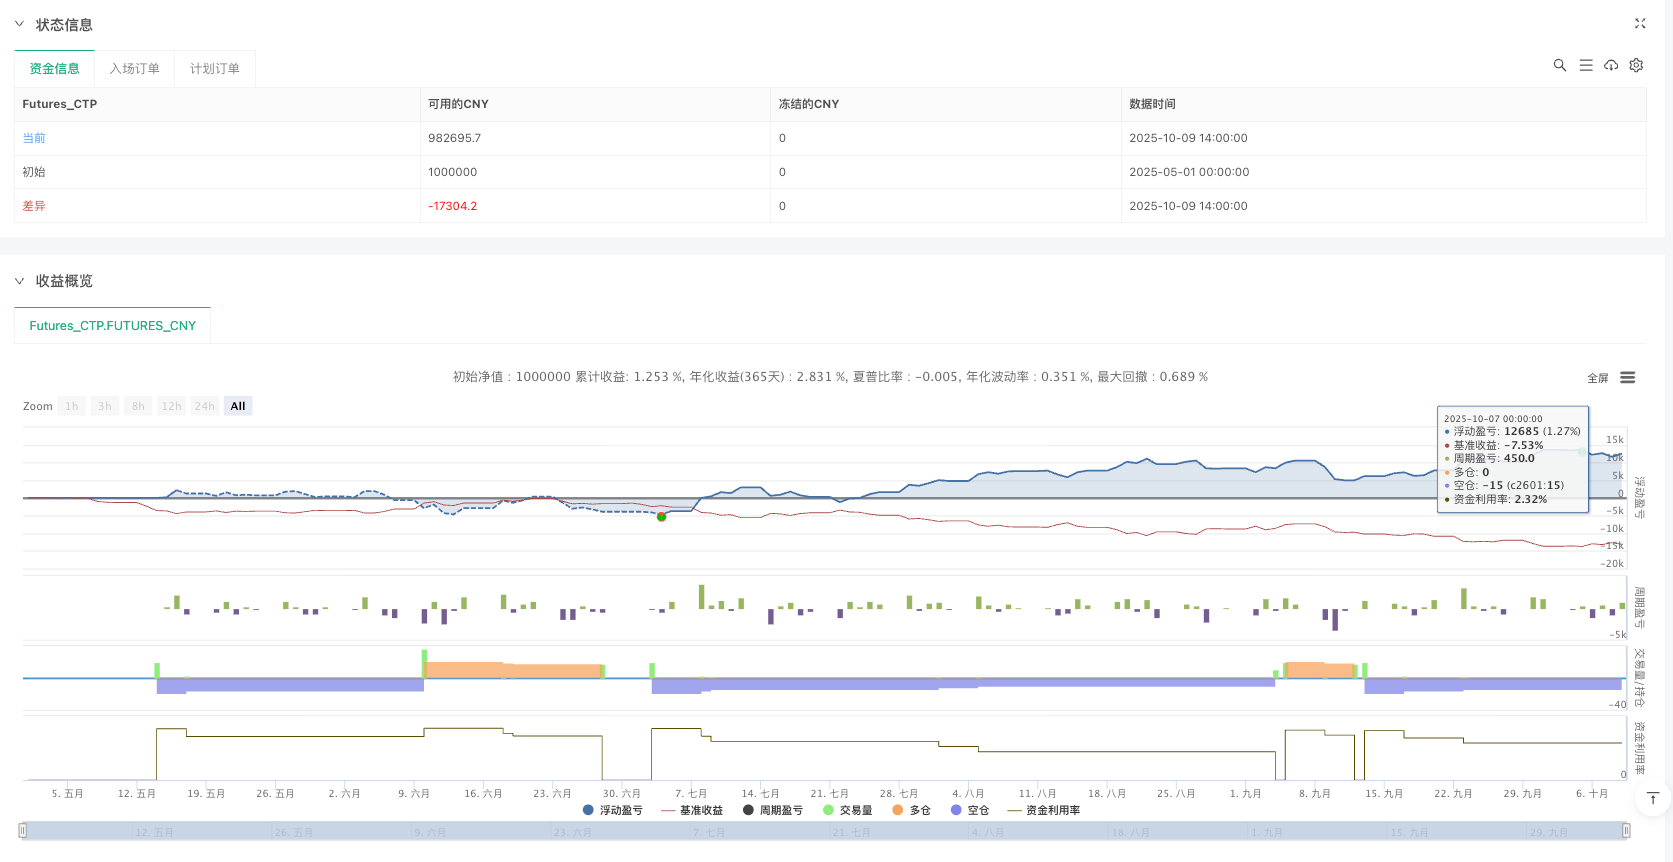Screen dimensions: 1673x862
Task: Open the list view lines icon
Action: pos(1586,65)
